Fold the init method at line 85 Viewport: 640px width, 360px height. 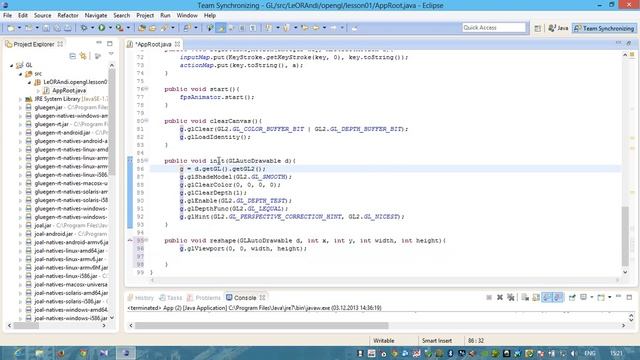(147, 160)
